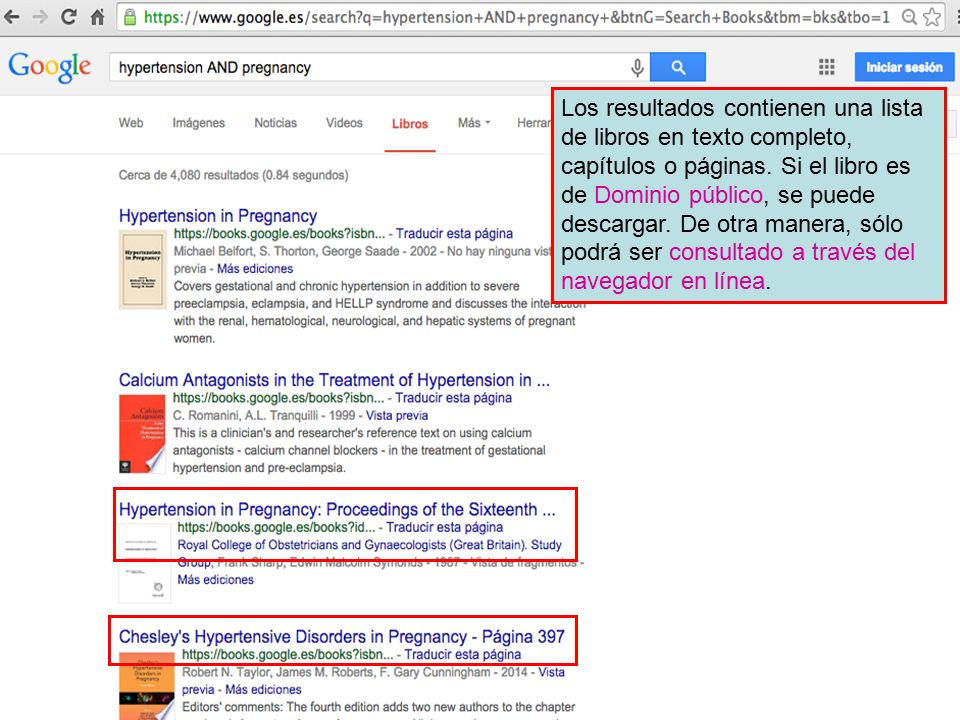This screenshot has width=960, height=720.
Task: Click Traducir esta página for first result
Action: coord(454,233)
